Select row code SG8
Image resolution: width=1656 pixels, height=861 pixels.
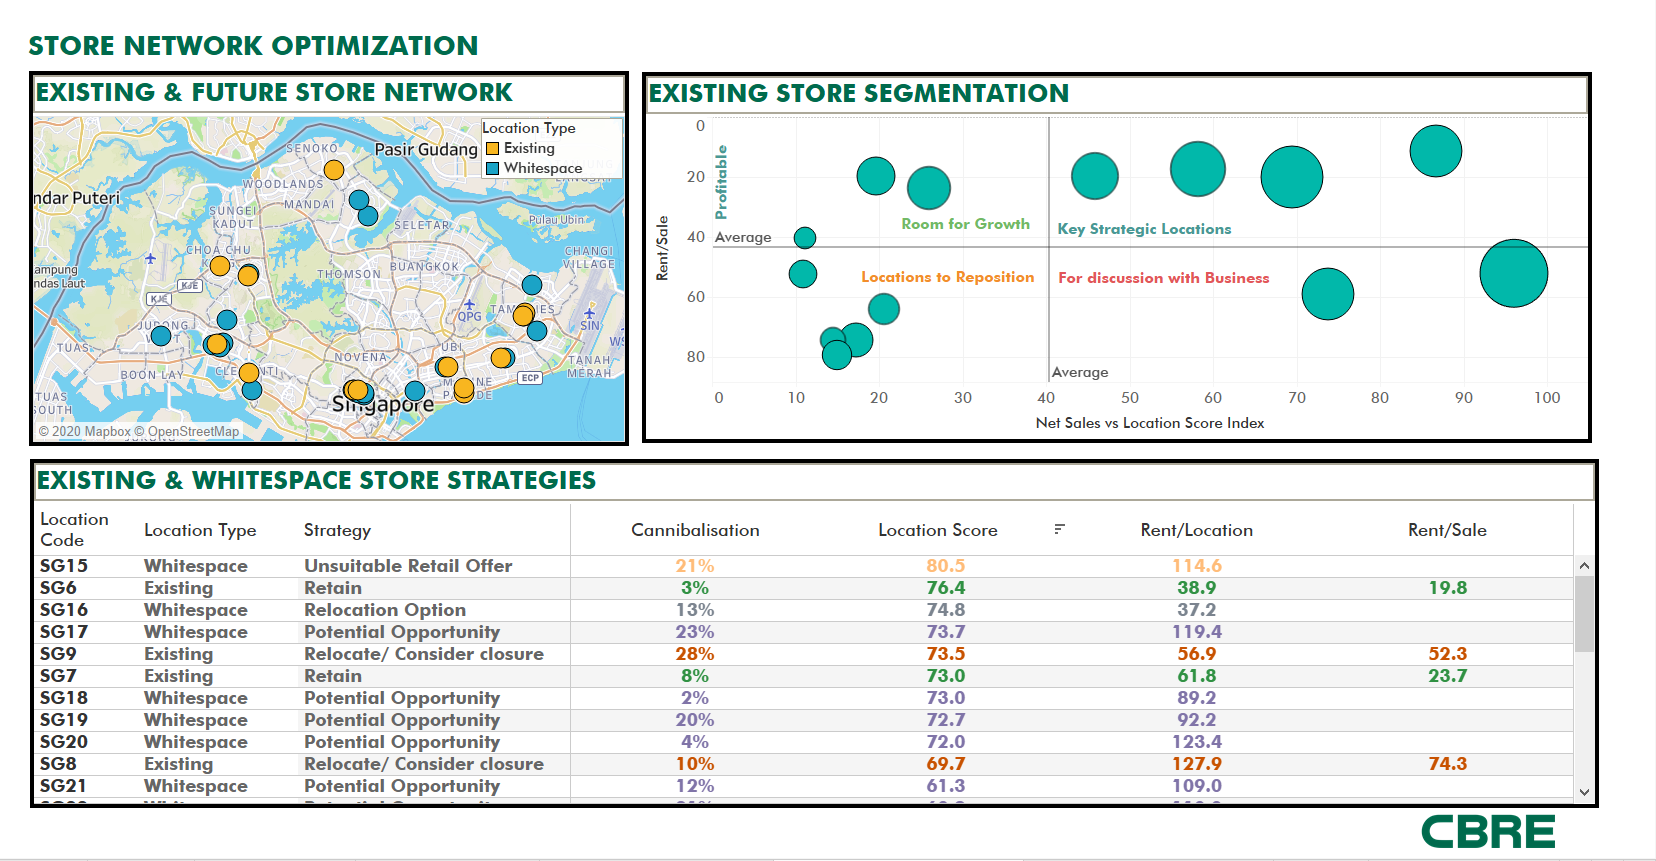click(x=58, y=764)
